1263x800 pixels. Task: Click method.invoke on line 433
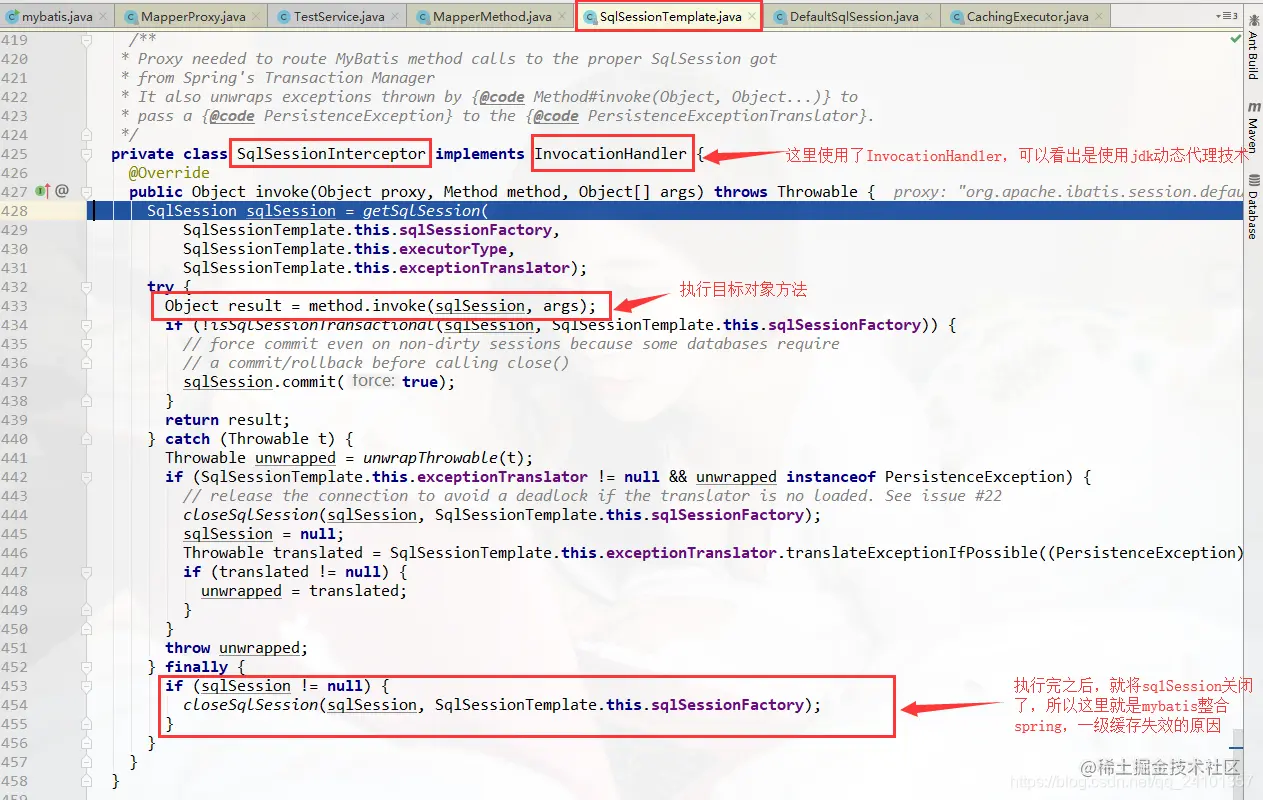[x=367, y=306]
